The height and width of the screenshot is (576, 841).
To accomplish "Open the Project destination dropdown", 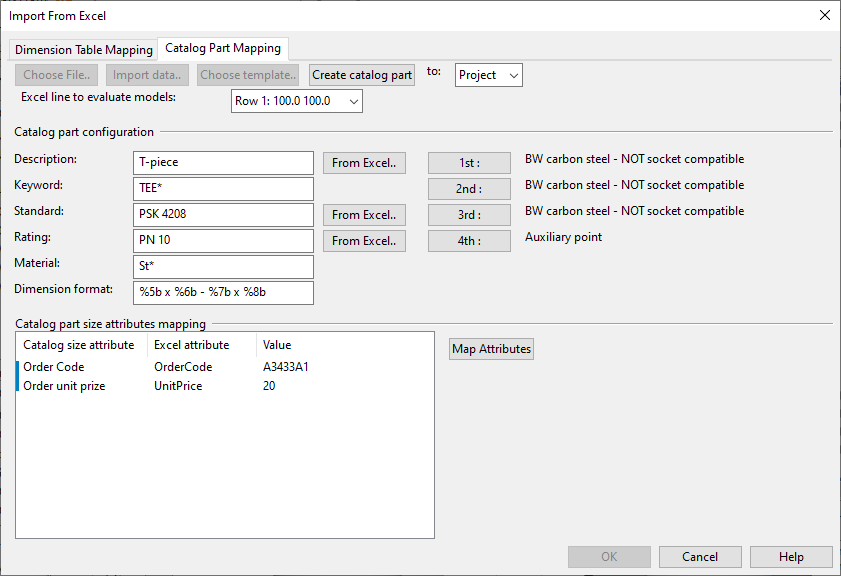I will coord(488,75).
